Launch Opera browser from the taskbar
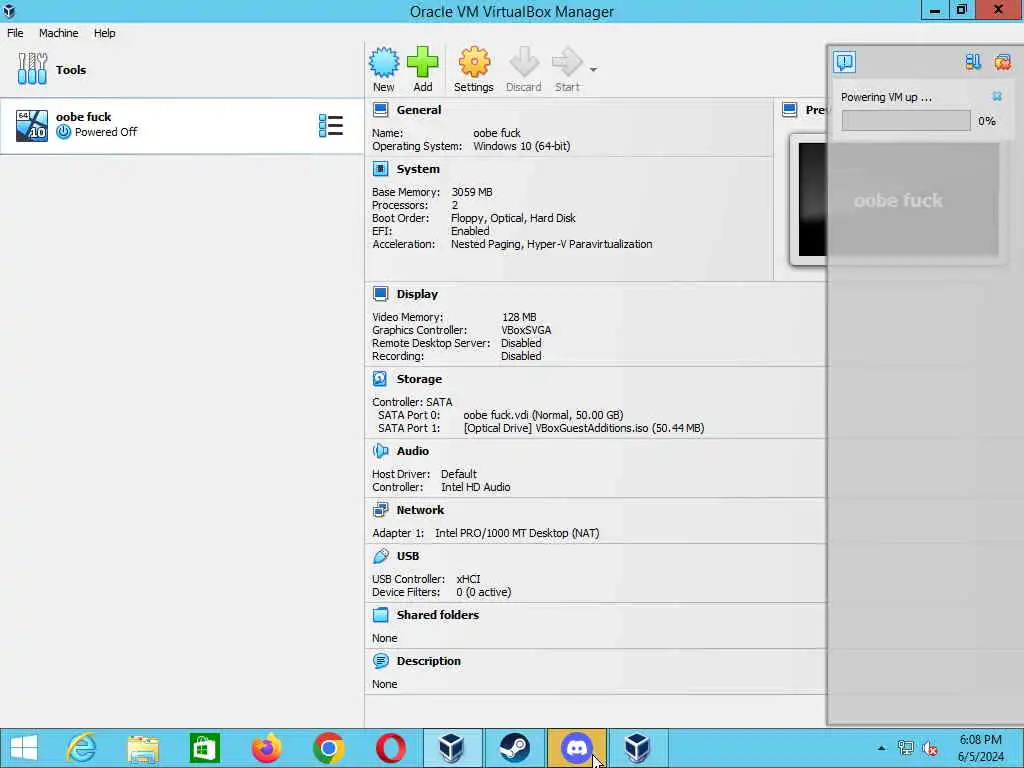 (391, 748)
